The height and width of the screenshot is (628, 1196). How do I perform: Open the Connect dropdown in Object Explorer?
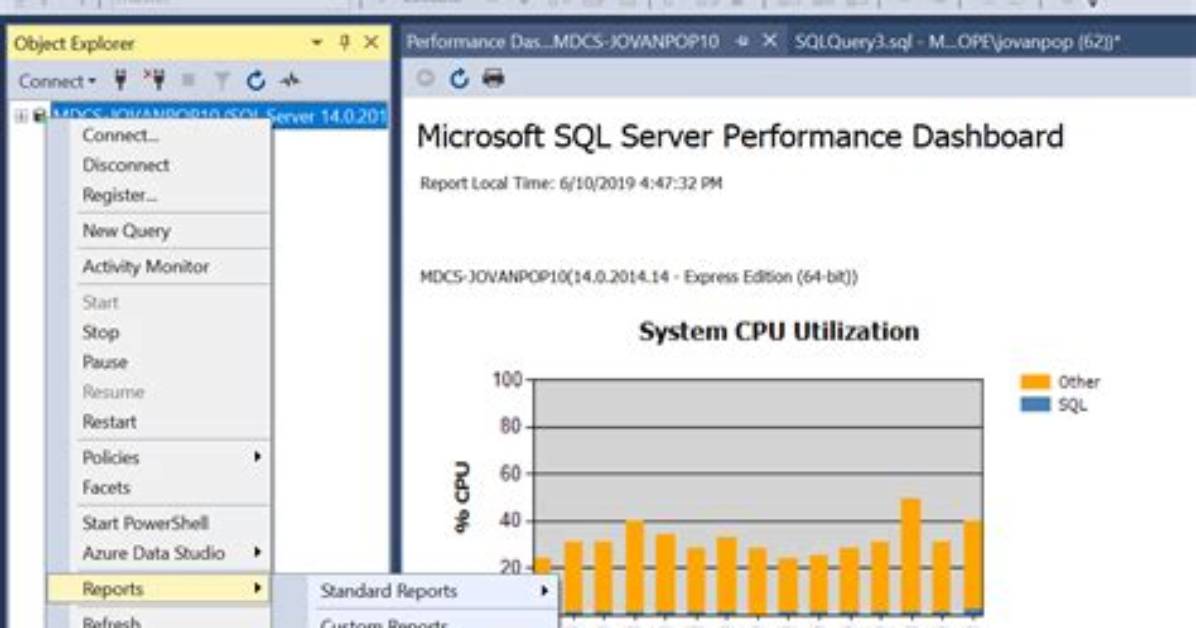(x=57, y=81)
